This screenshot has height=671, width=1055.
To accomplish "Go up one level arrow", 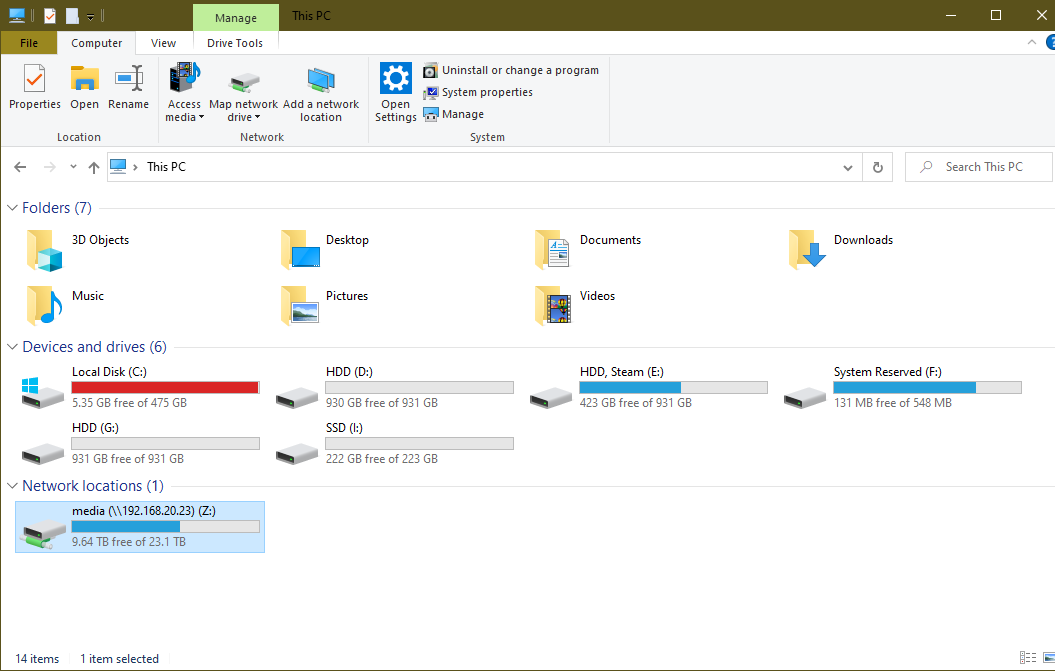I will pos(94,168).
